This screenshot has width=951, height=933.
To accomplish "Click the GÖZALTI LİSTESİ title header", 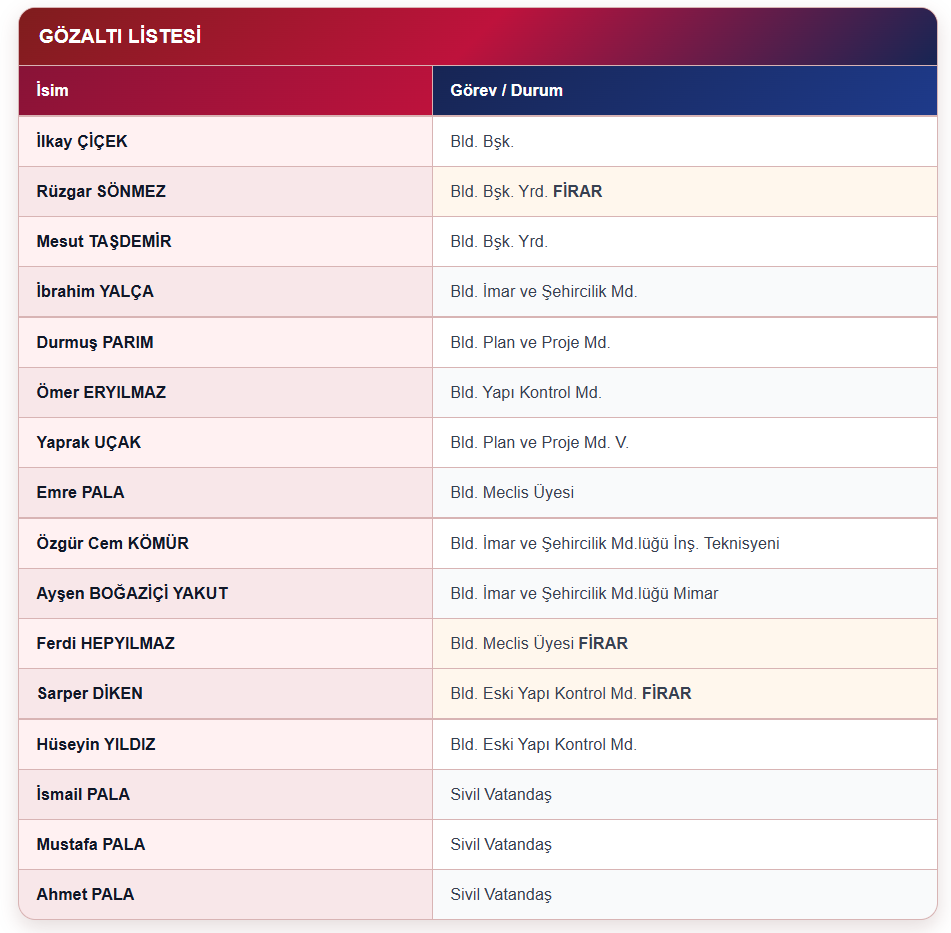I will click(x=119, y=36).
